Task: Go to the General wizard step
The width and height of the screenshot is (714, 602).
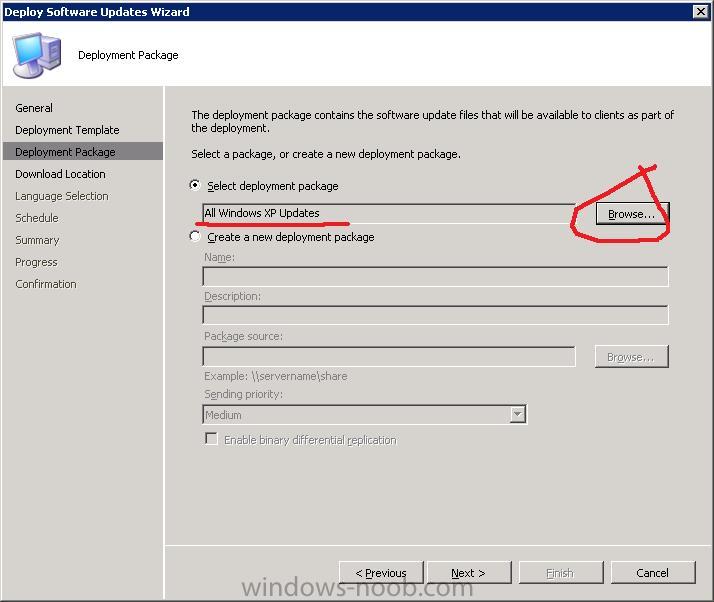Action: [x=34, y=108]
